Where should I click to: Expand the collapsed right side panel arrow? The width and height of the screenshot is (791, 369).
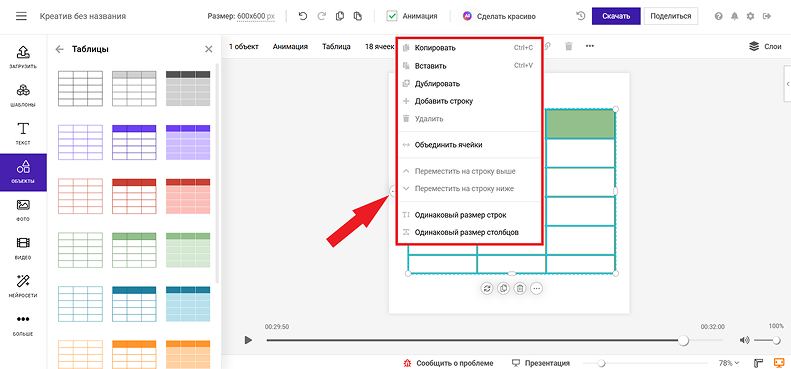[787, 84]
